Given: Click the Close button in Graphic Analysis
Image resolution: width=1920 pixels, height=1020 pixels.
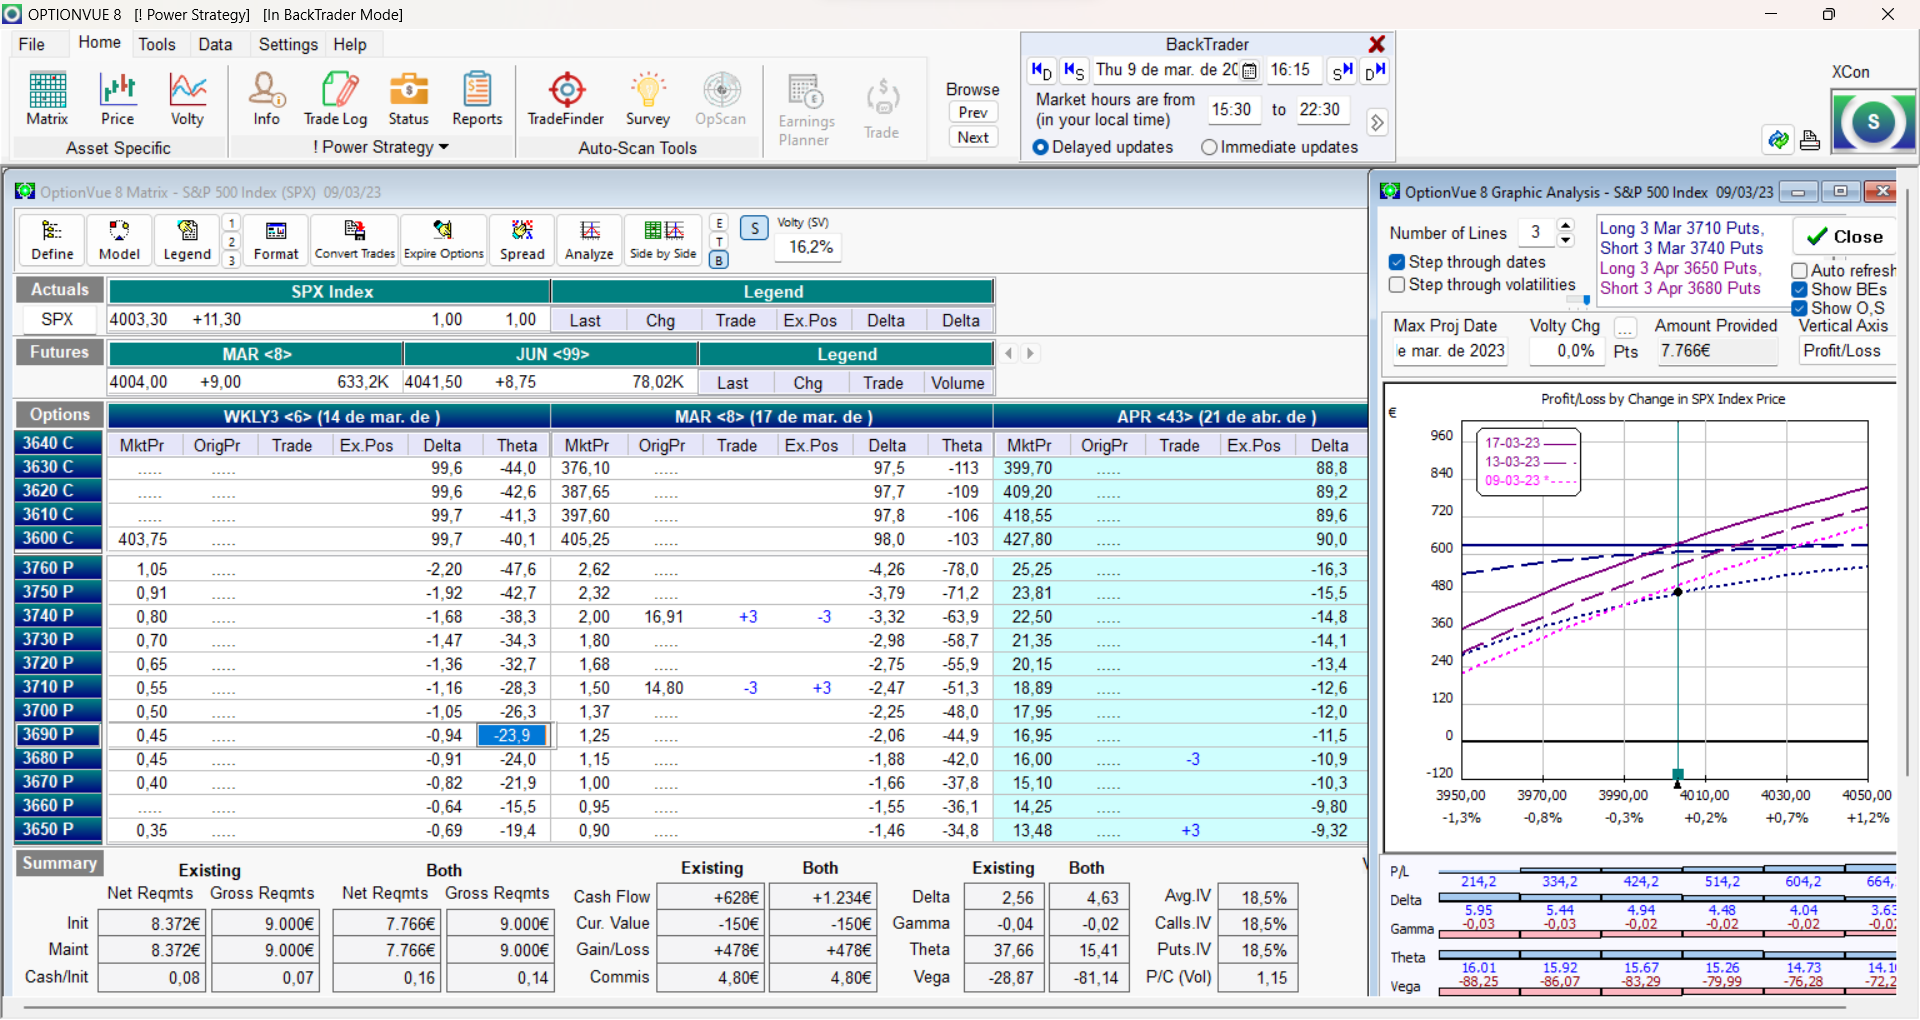Looking at the screenshot, I should point(1844,237).
